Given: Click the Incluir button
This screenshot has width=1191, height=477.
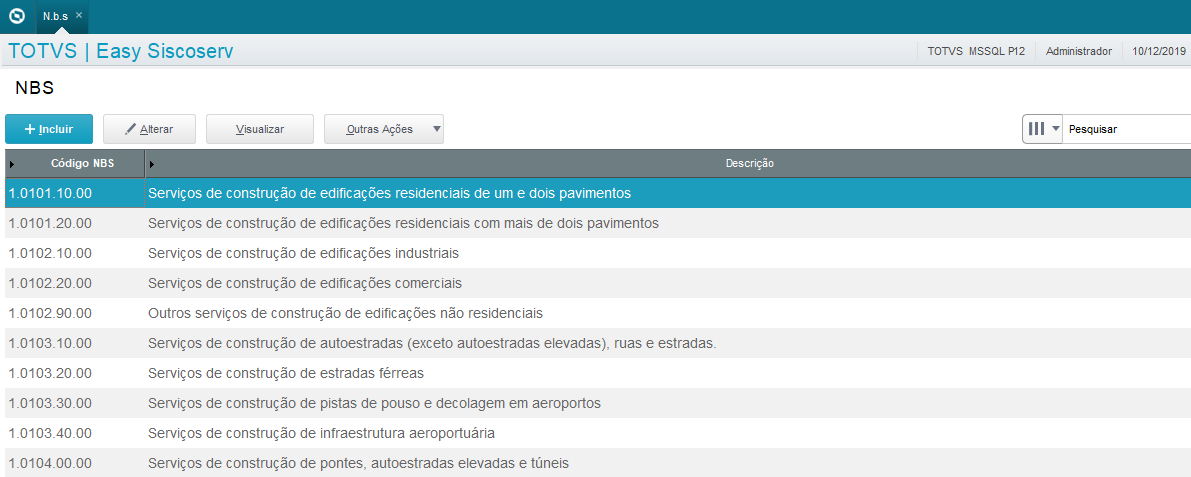Looking at the screenshot, I should [x=49, y=129].
